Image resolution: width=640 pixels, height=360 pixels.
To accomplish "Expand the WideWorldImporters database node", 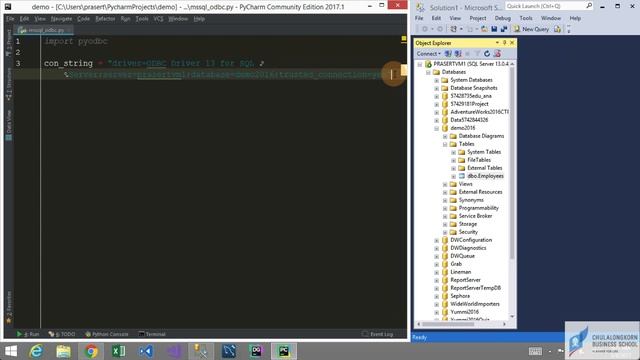I will [x=436, y=304].
